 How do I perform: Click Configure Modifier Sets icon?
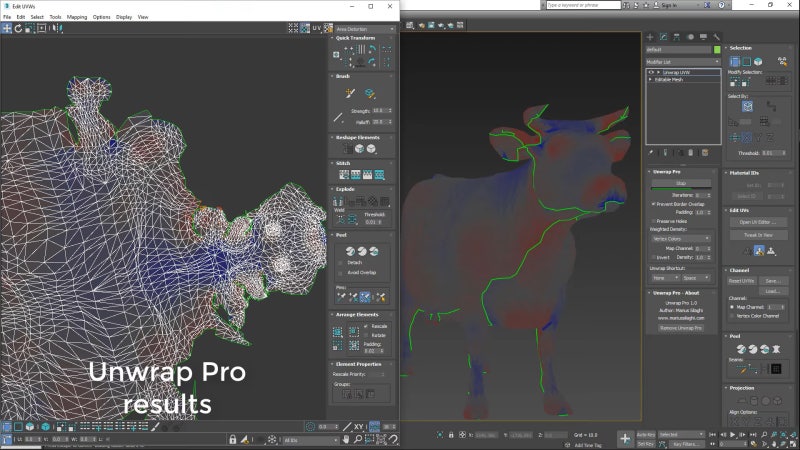tap(705, 153)
